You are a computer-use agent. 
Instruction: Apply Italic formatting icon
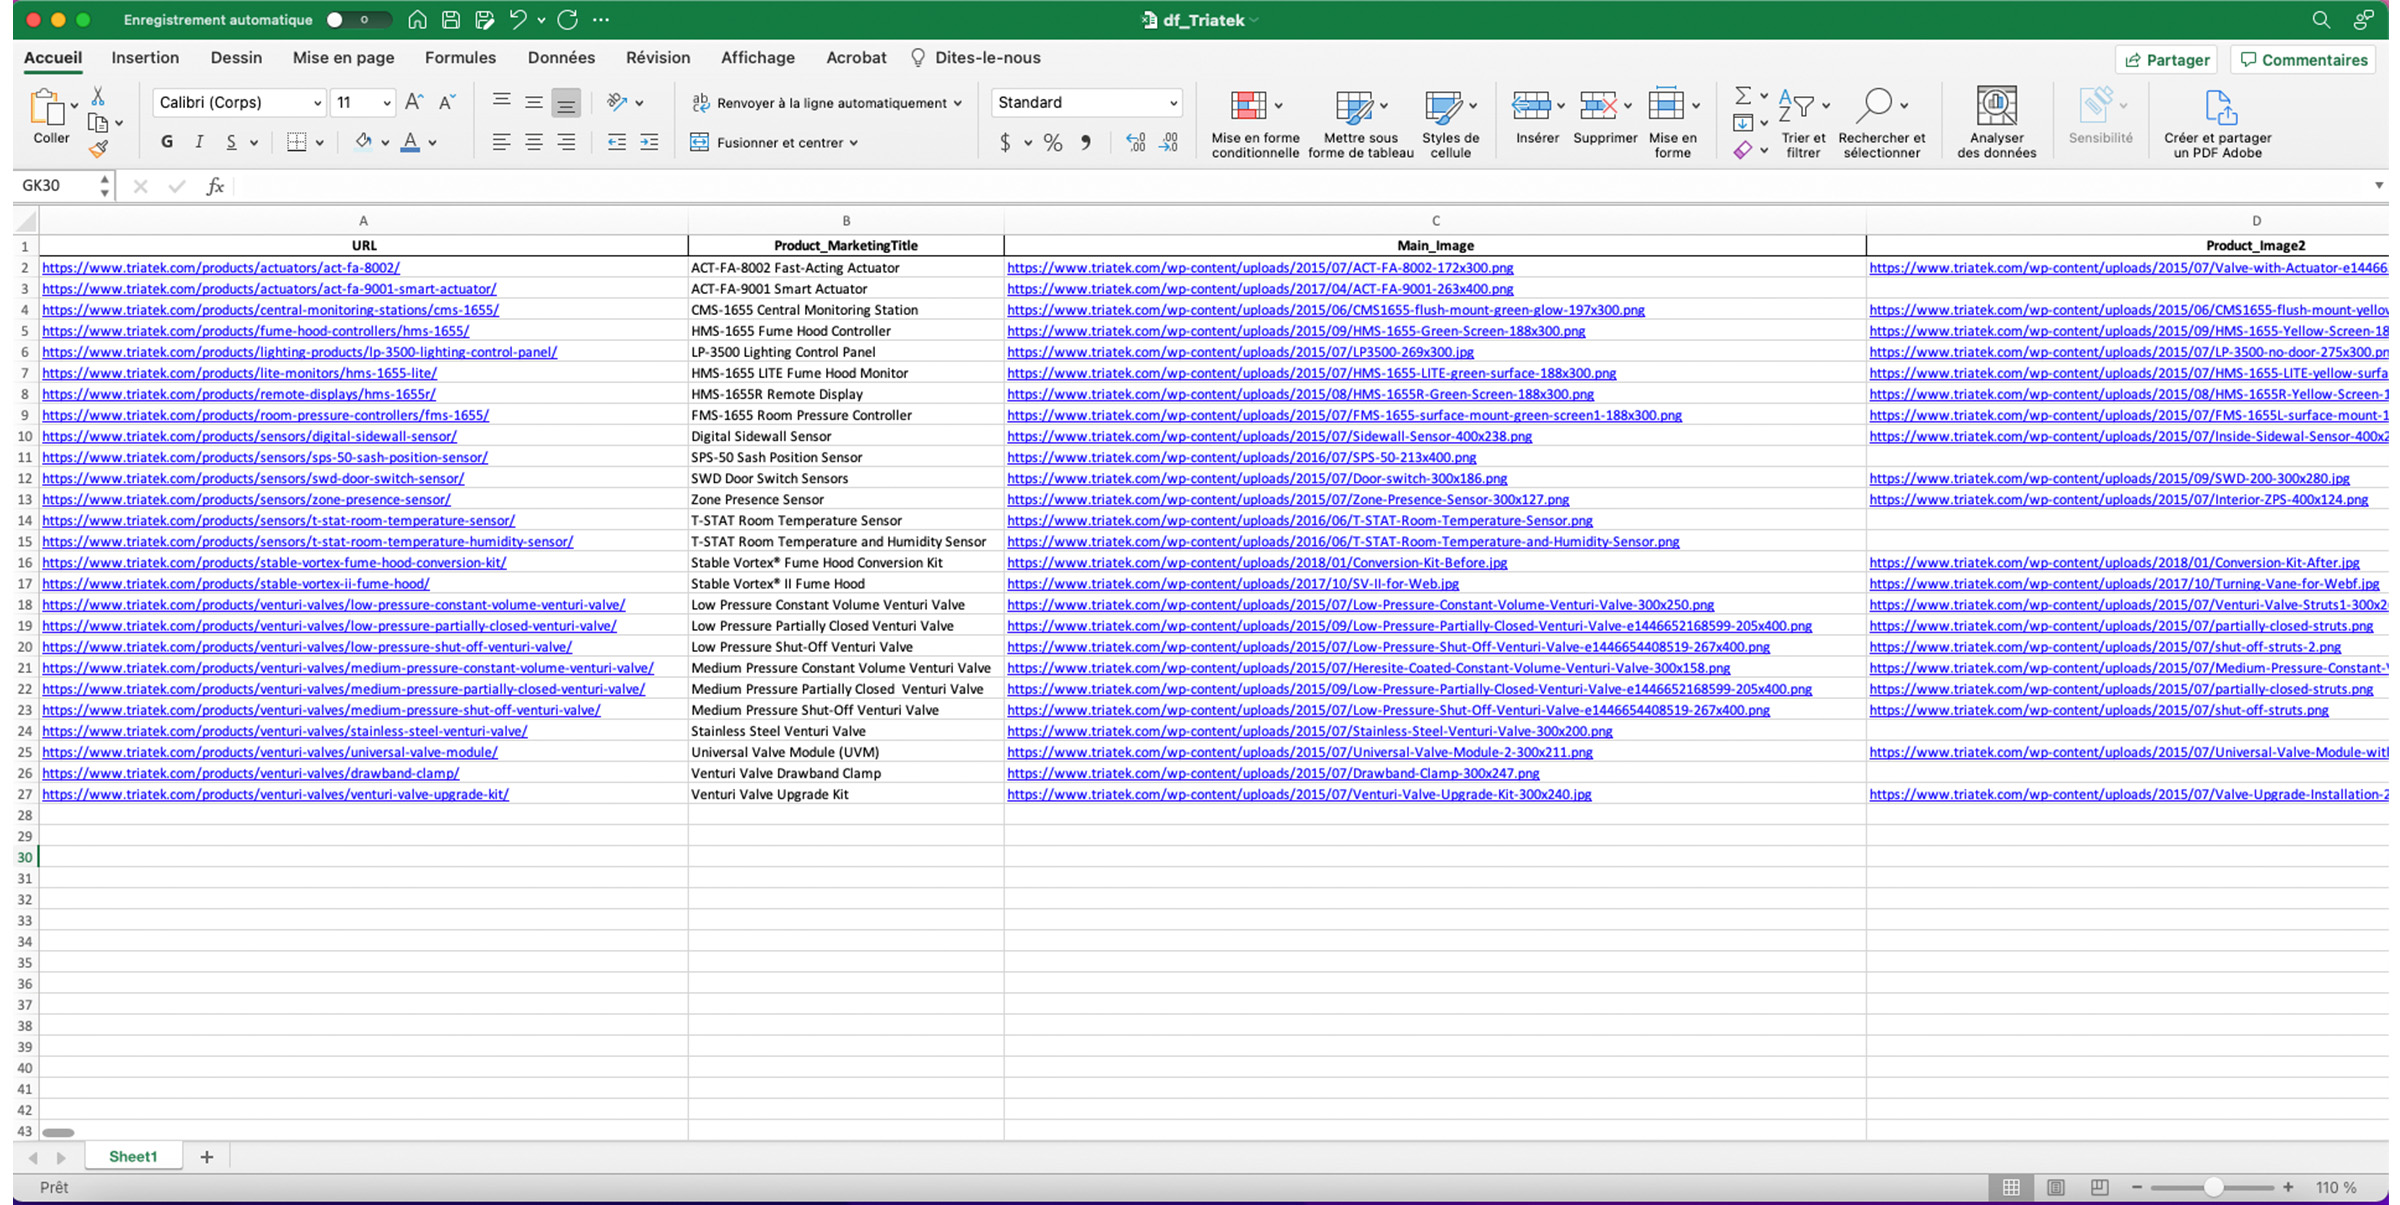pos(199,142)
